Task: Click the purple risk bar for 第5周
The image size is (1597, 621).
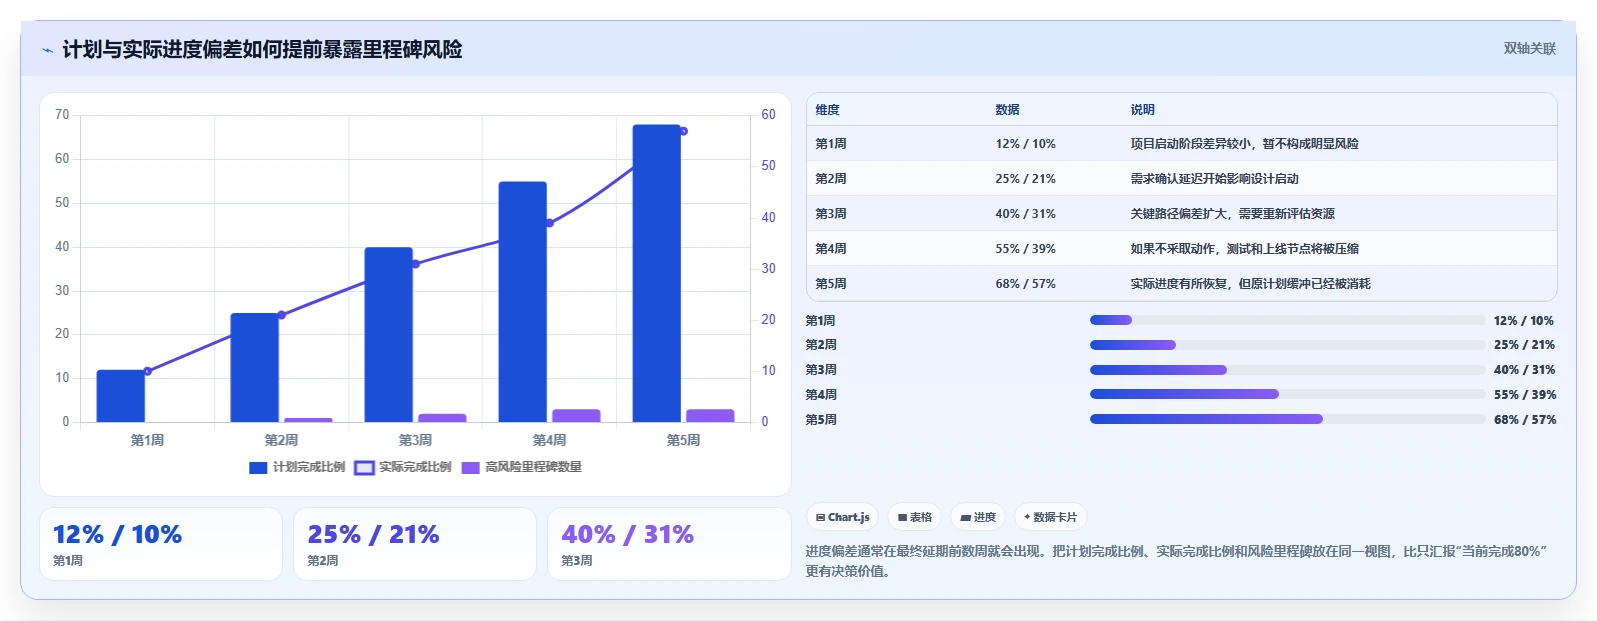Action: 710,416
